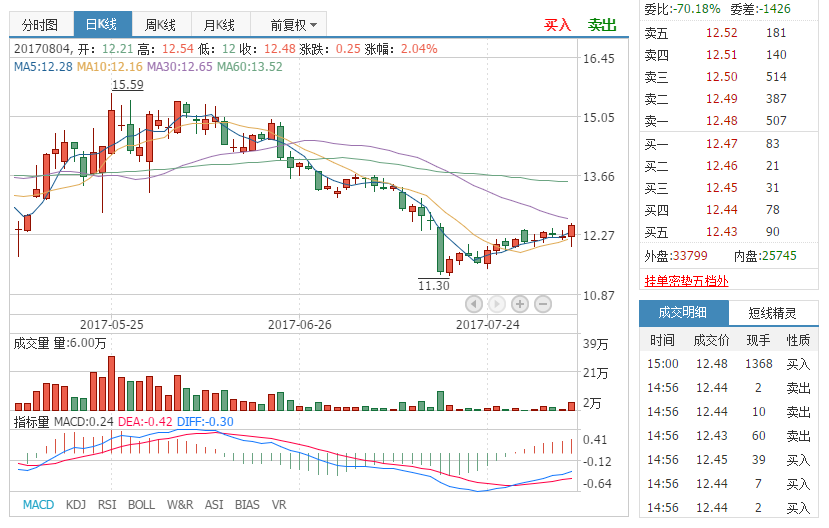The width and height of the screenshot is (829, 528).
Task: Switch indicator to BIAS
Action: click(x=247, y=505)
